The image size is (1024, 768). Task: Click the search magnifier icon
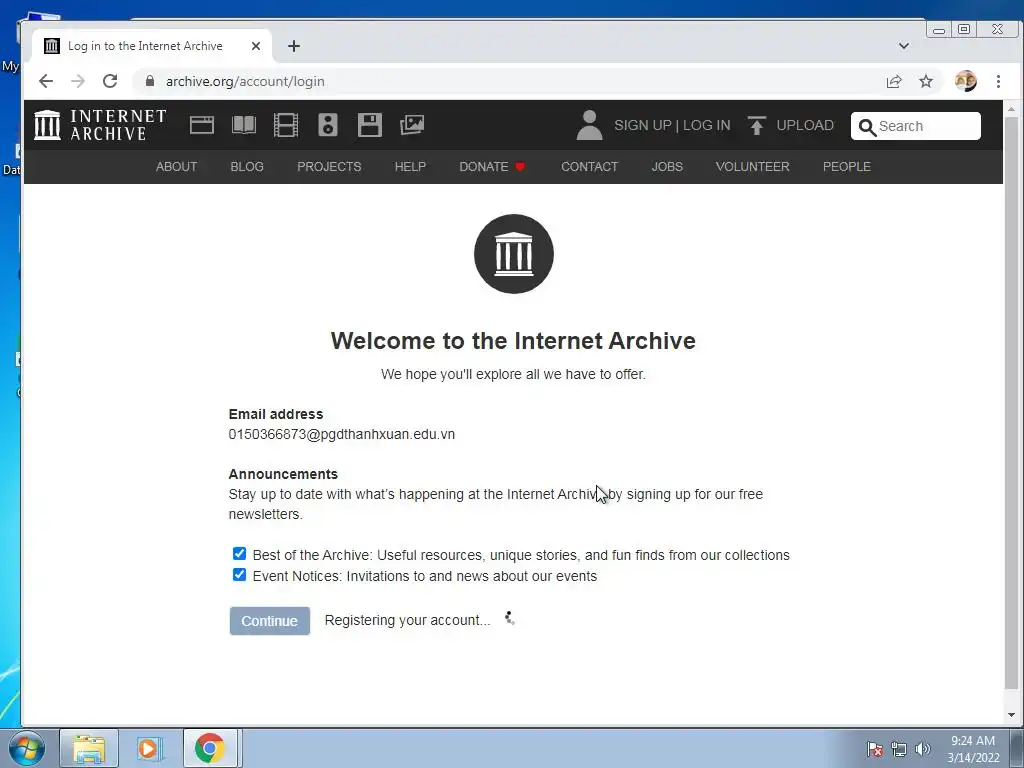(x=867, y=127)
